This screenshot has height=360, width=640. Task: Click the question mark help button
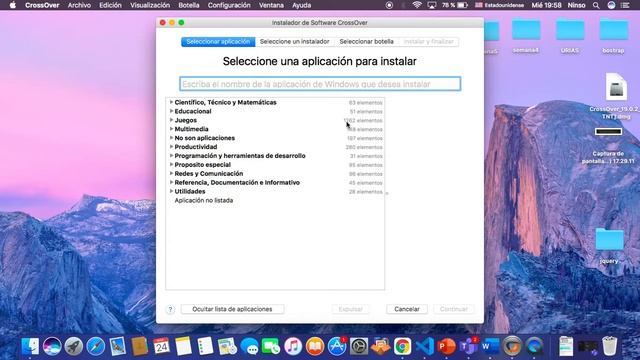click(170, 309)
